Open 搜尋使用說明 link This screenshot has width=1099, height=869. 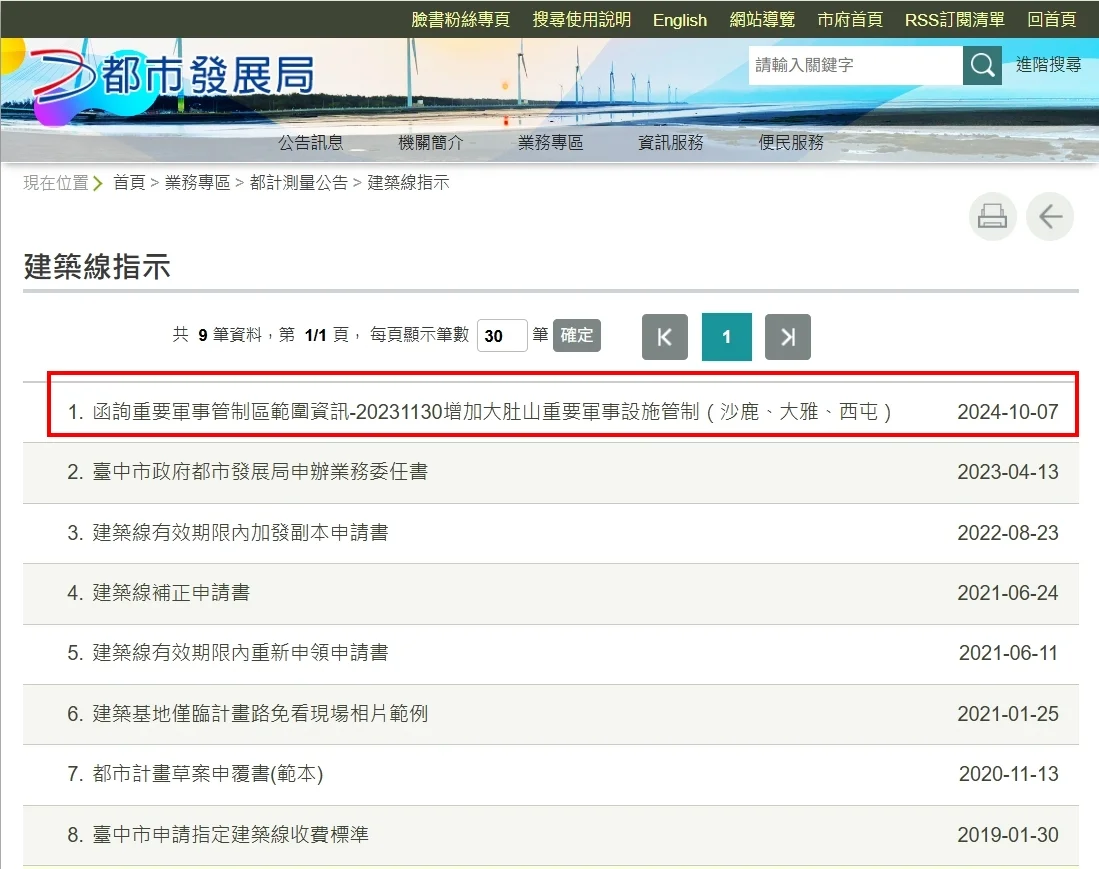[582, 20]
